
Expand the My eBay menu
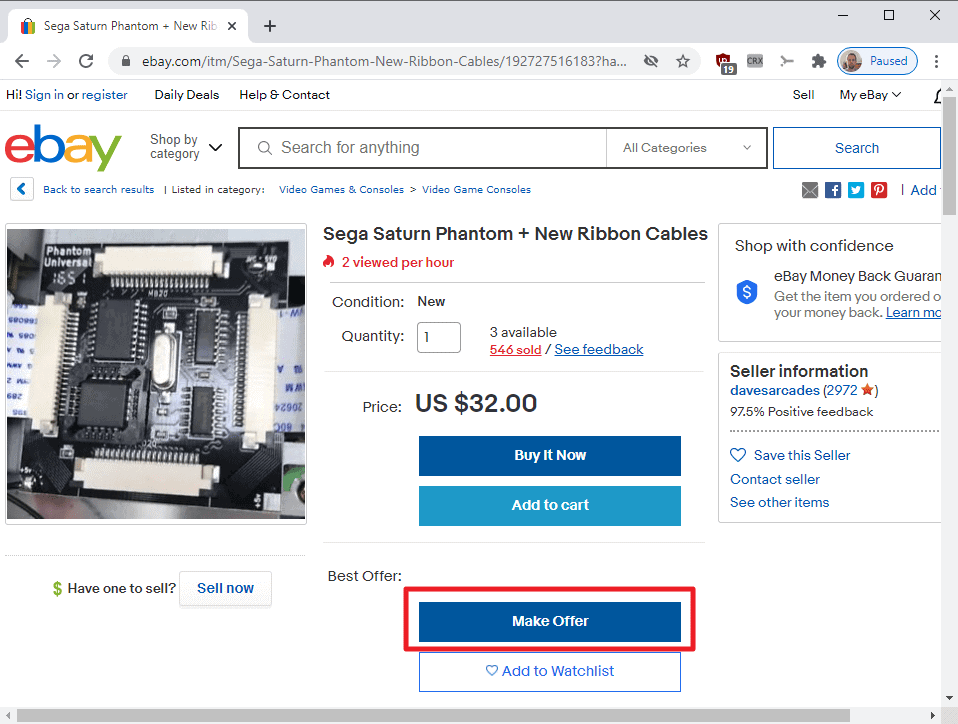coord(870,95)
